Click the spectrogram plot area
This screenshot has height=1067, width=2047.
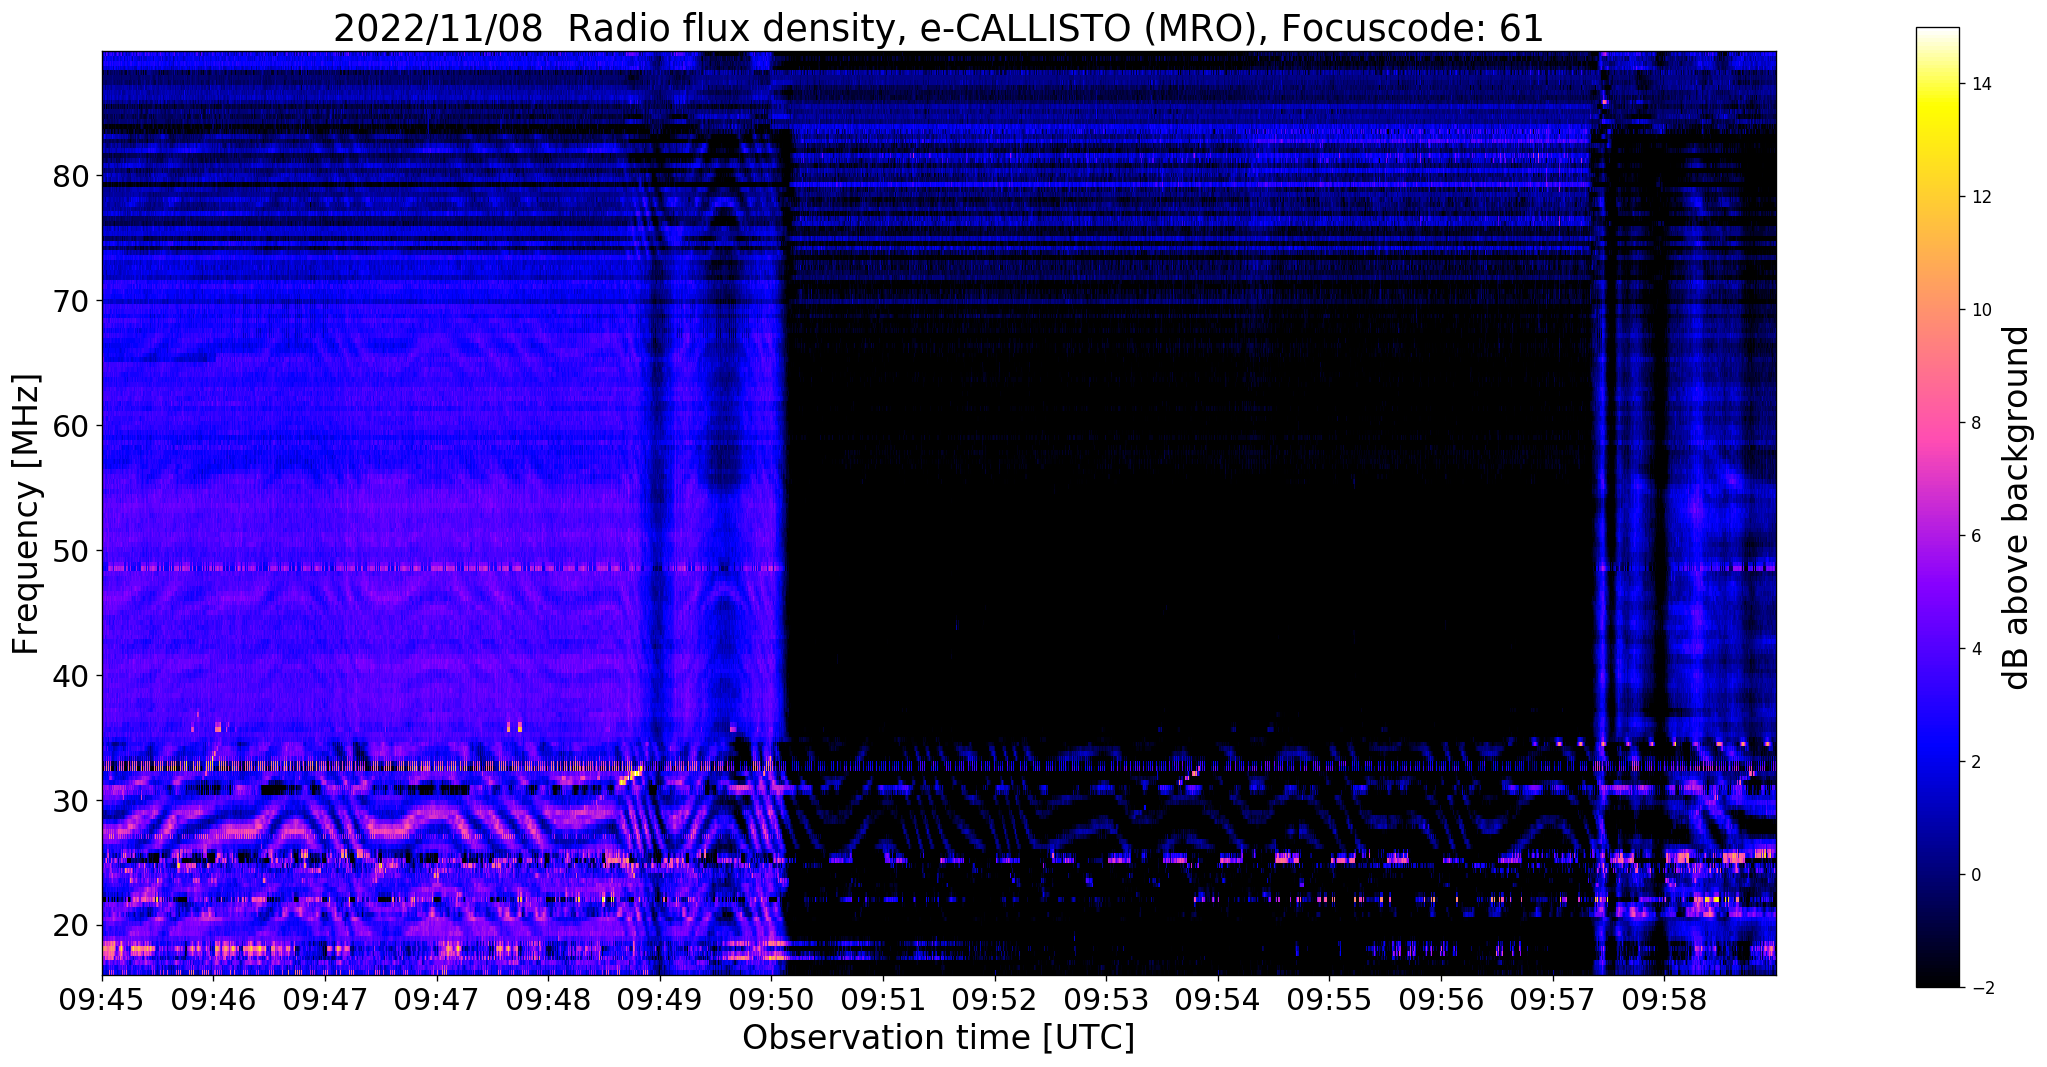pos(939,513)
